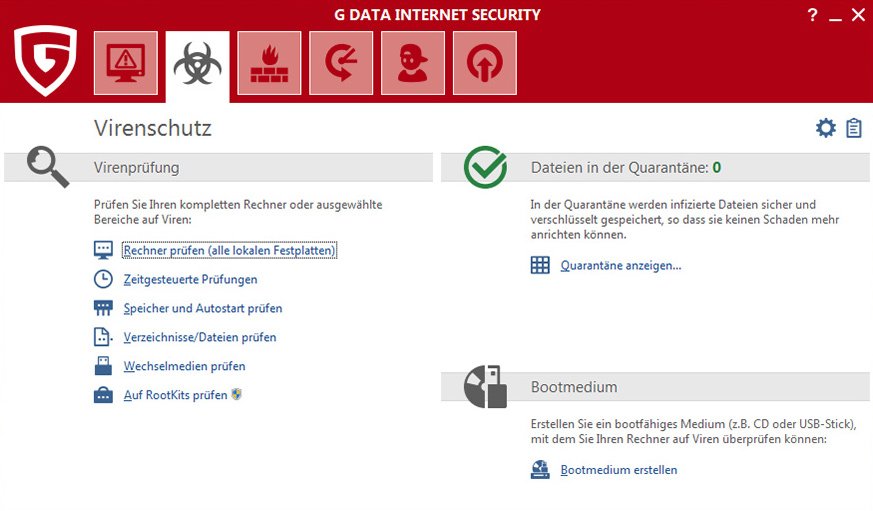
Task: Open the Firewall tab icon
Action: click(x=269, y=63)
